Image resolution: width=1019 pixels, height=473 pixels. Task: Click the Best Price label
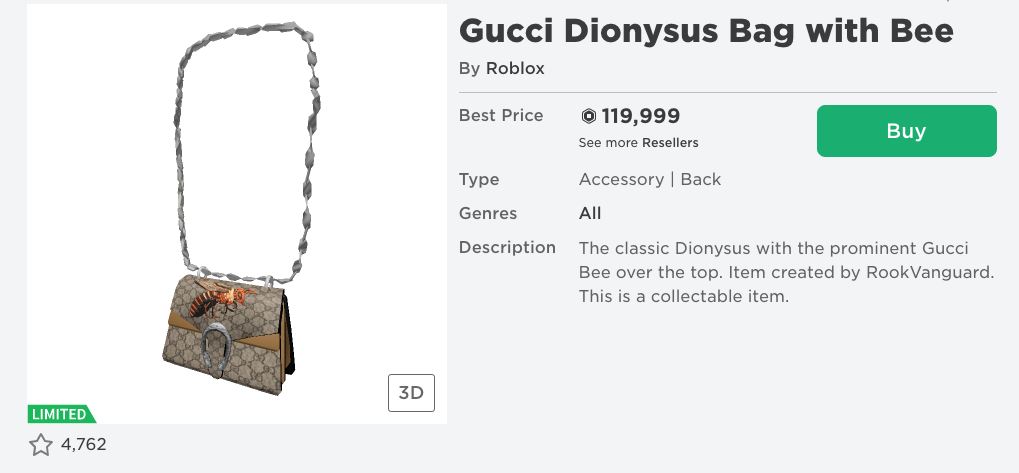coord(501,116)
